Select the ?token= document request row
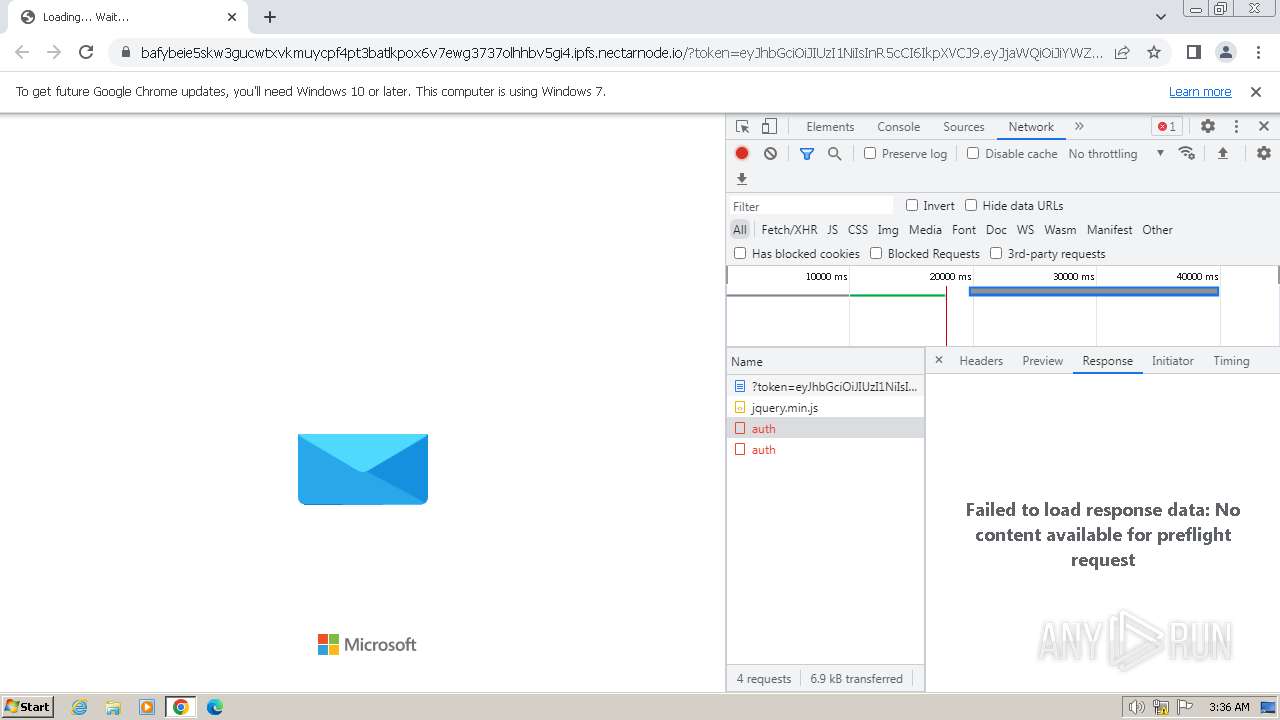Image resolution: width=1280 pixels, height=720 pixels. pos(825,386)
